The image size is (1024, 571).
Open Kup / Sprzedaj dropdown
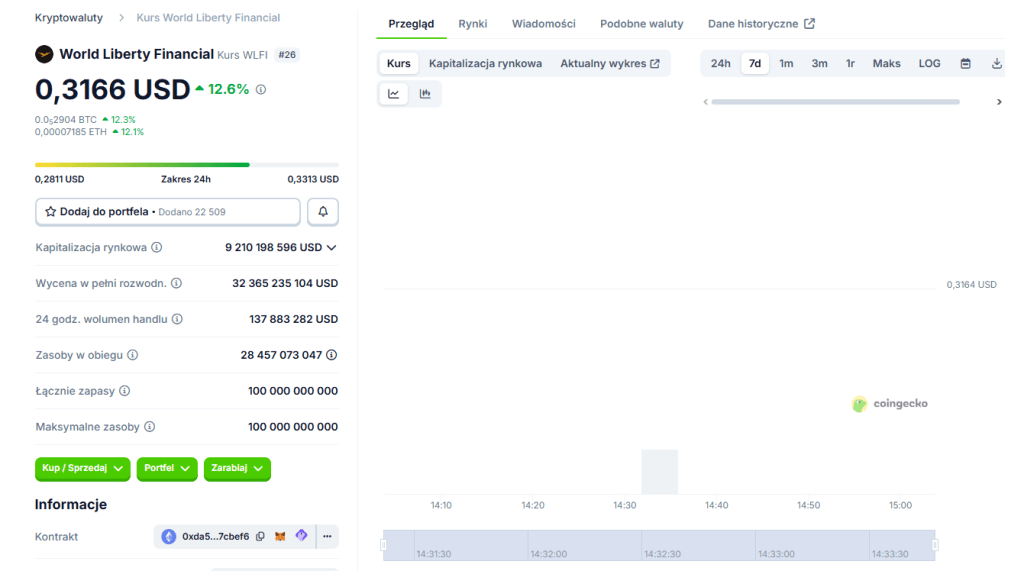(82, 468)
